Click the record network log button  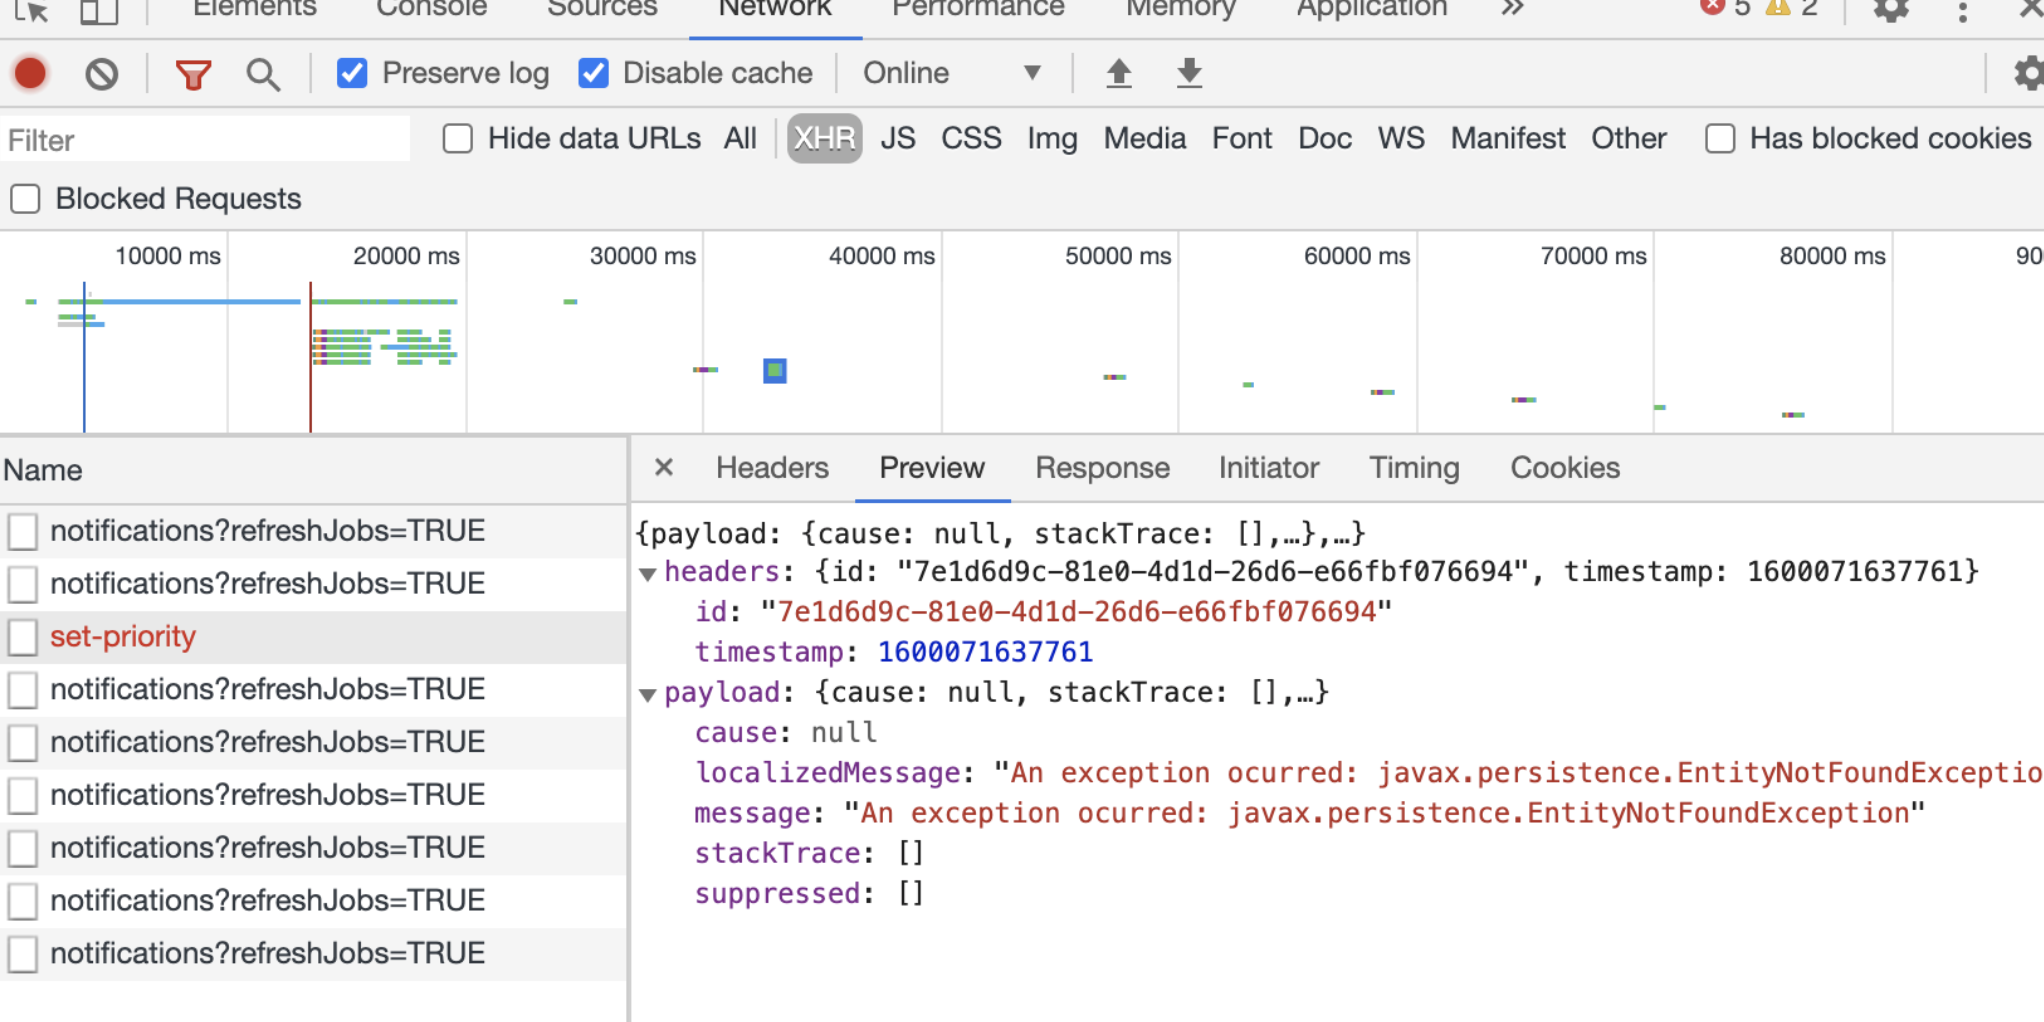click(x=29, y=73)
